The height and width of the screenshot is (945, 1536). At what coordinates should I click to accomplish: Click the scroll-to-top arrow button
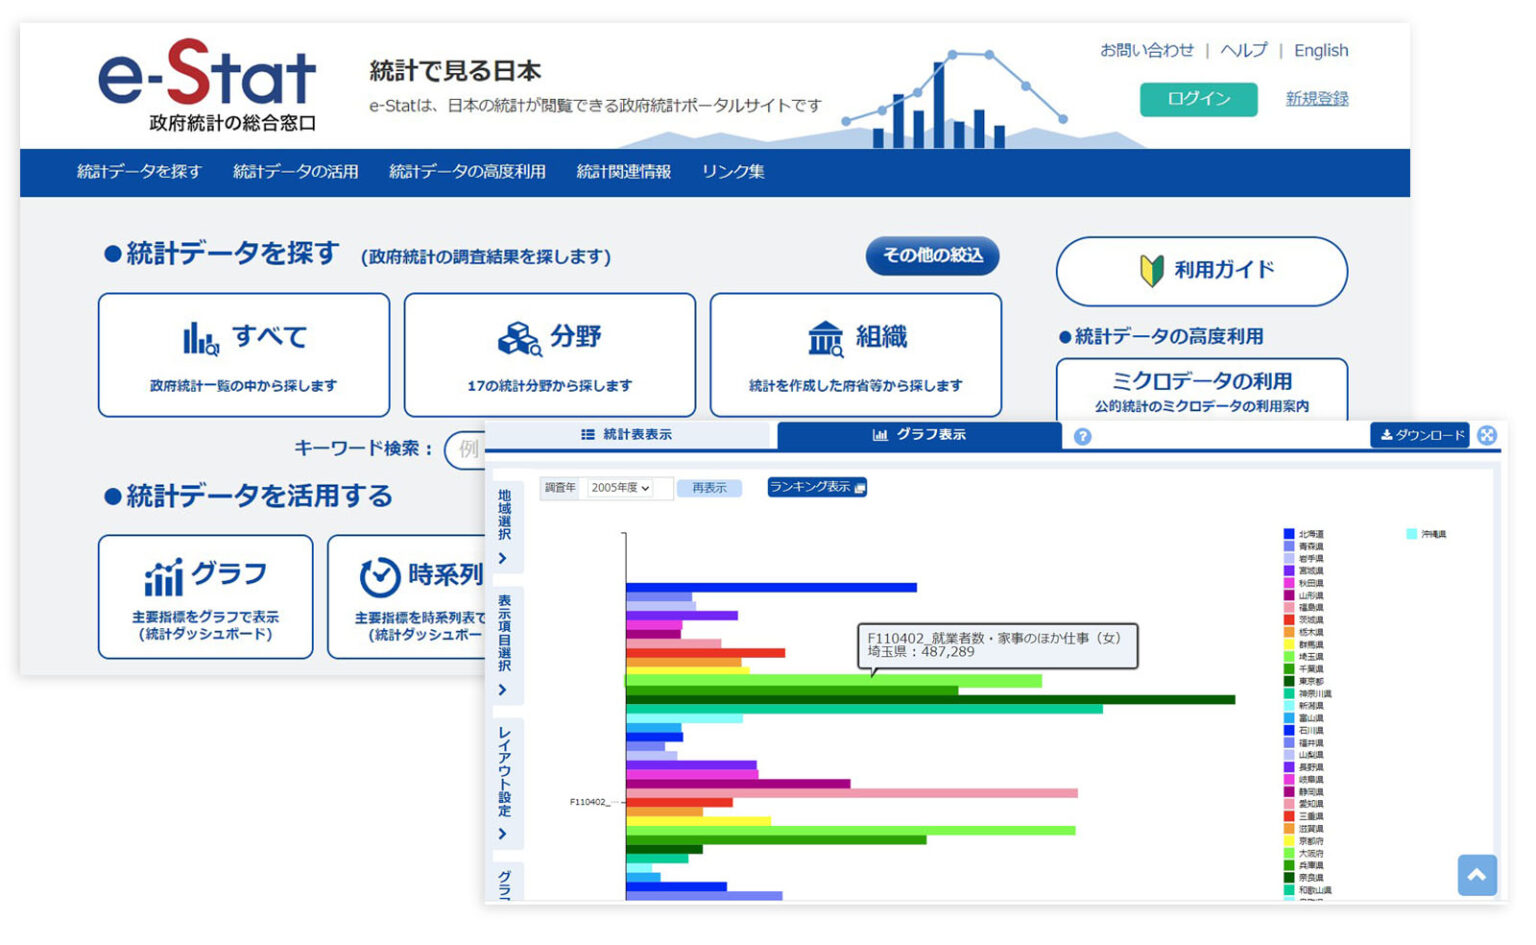click(1476, 875)
